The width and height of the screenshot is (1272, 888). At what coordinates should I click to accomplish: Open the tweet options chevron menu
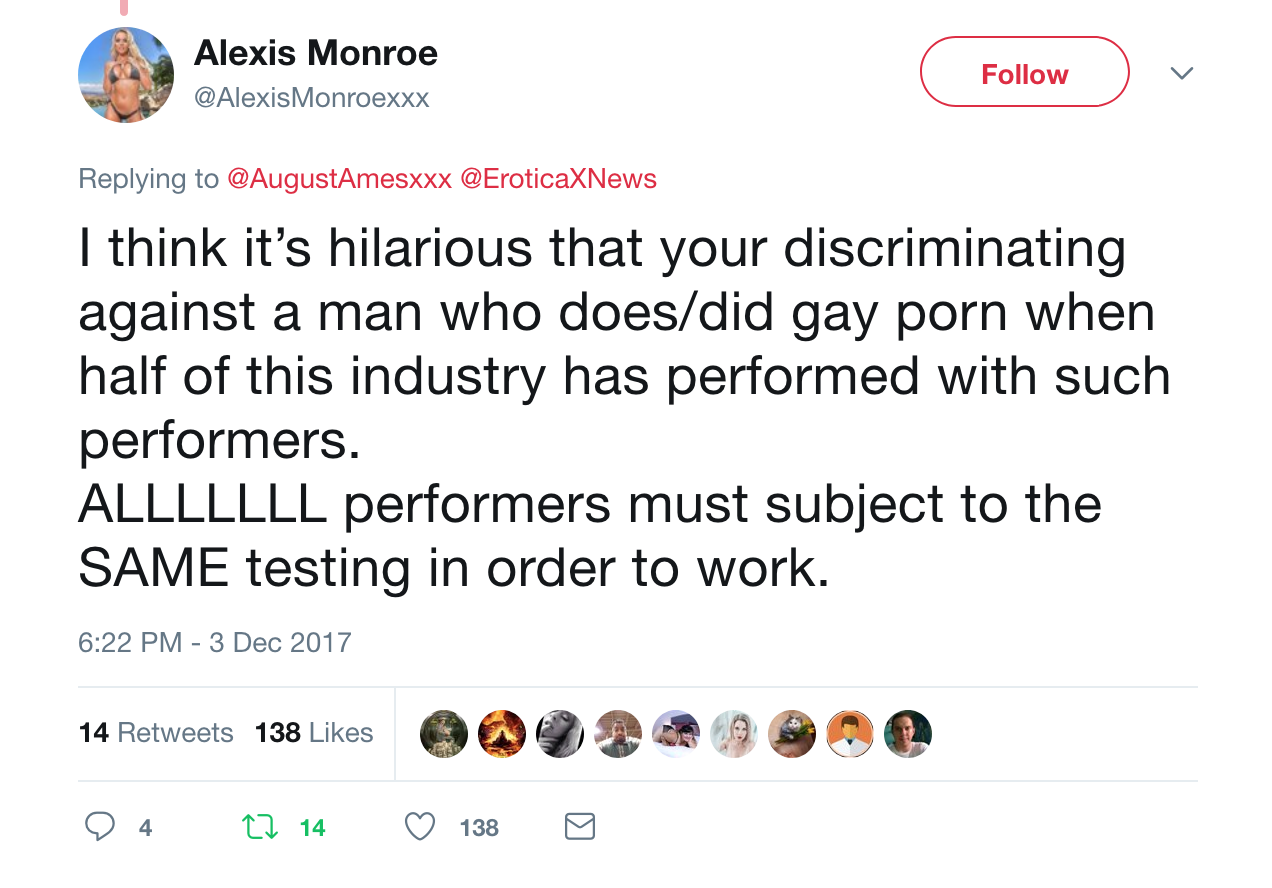(x=1182, y=73)
